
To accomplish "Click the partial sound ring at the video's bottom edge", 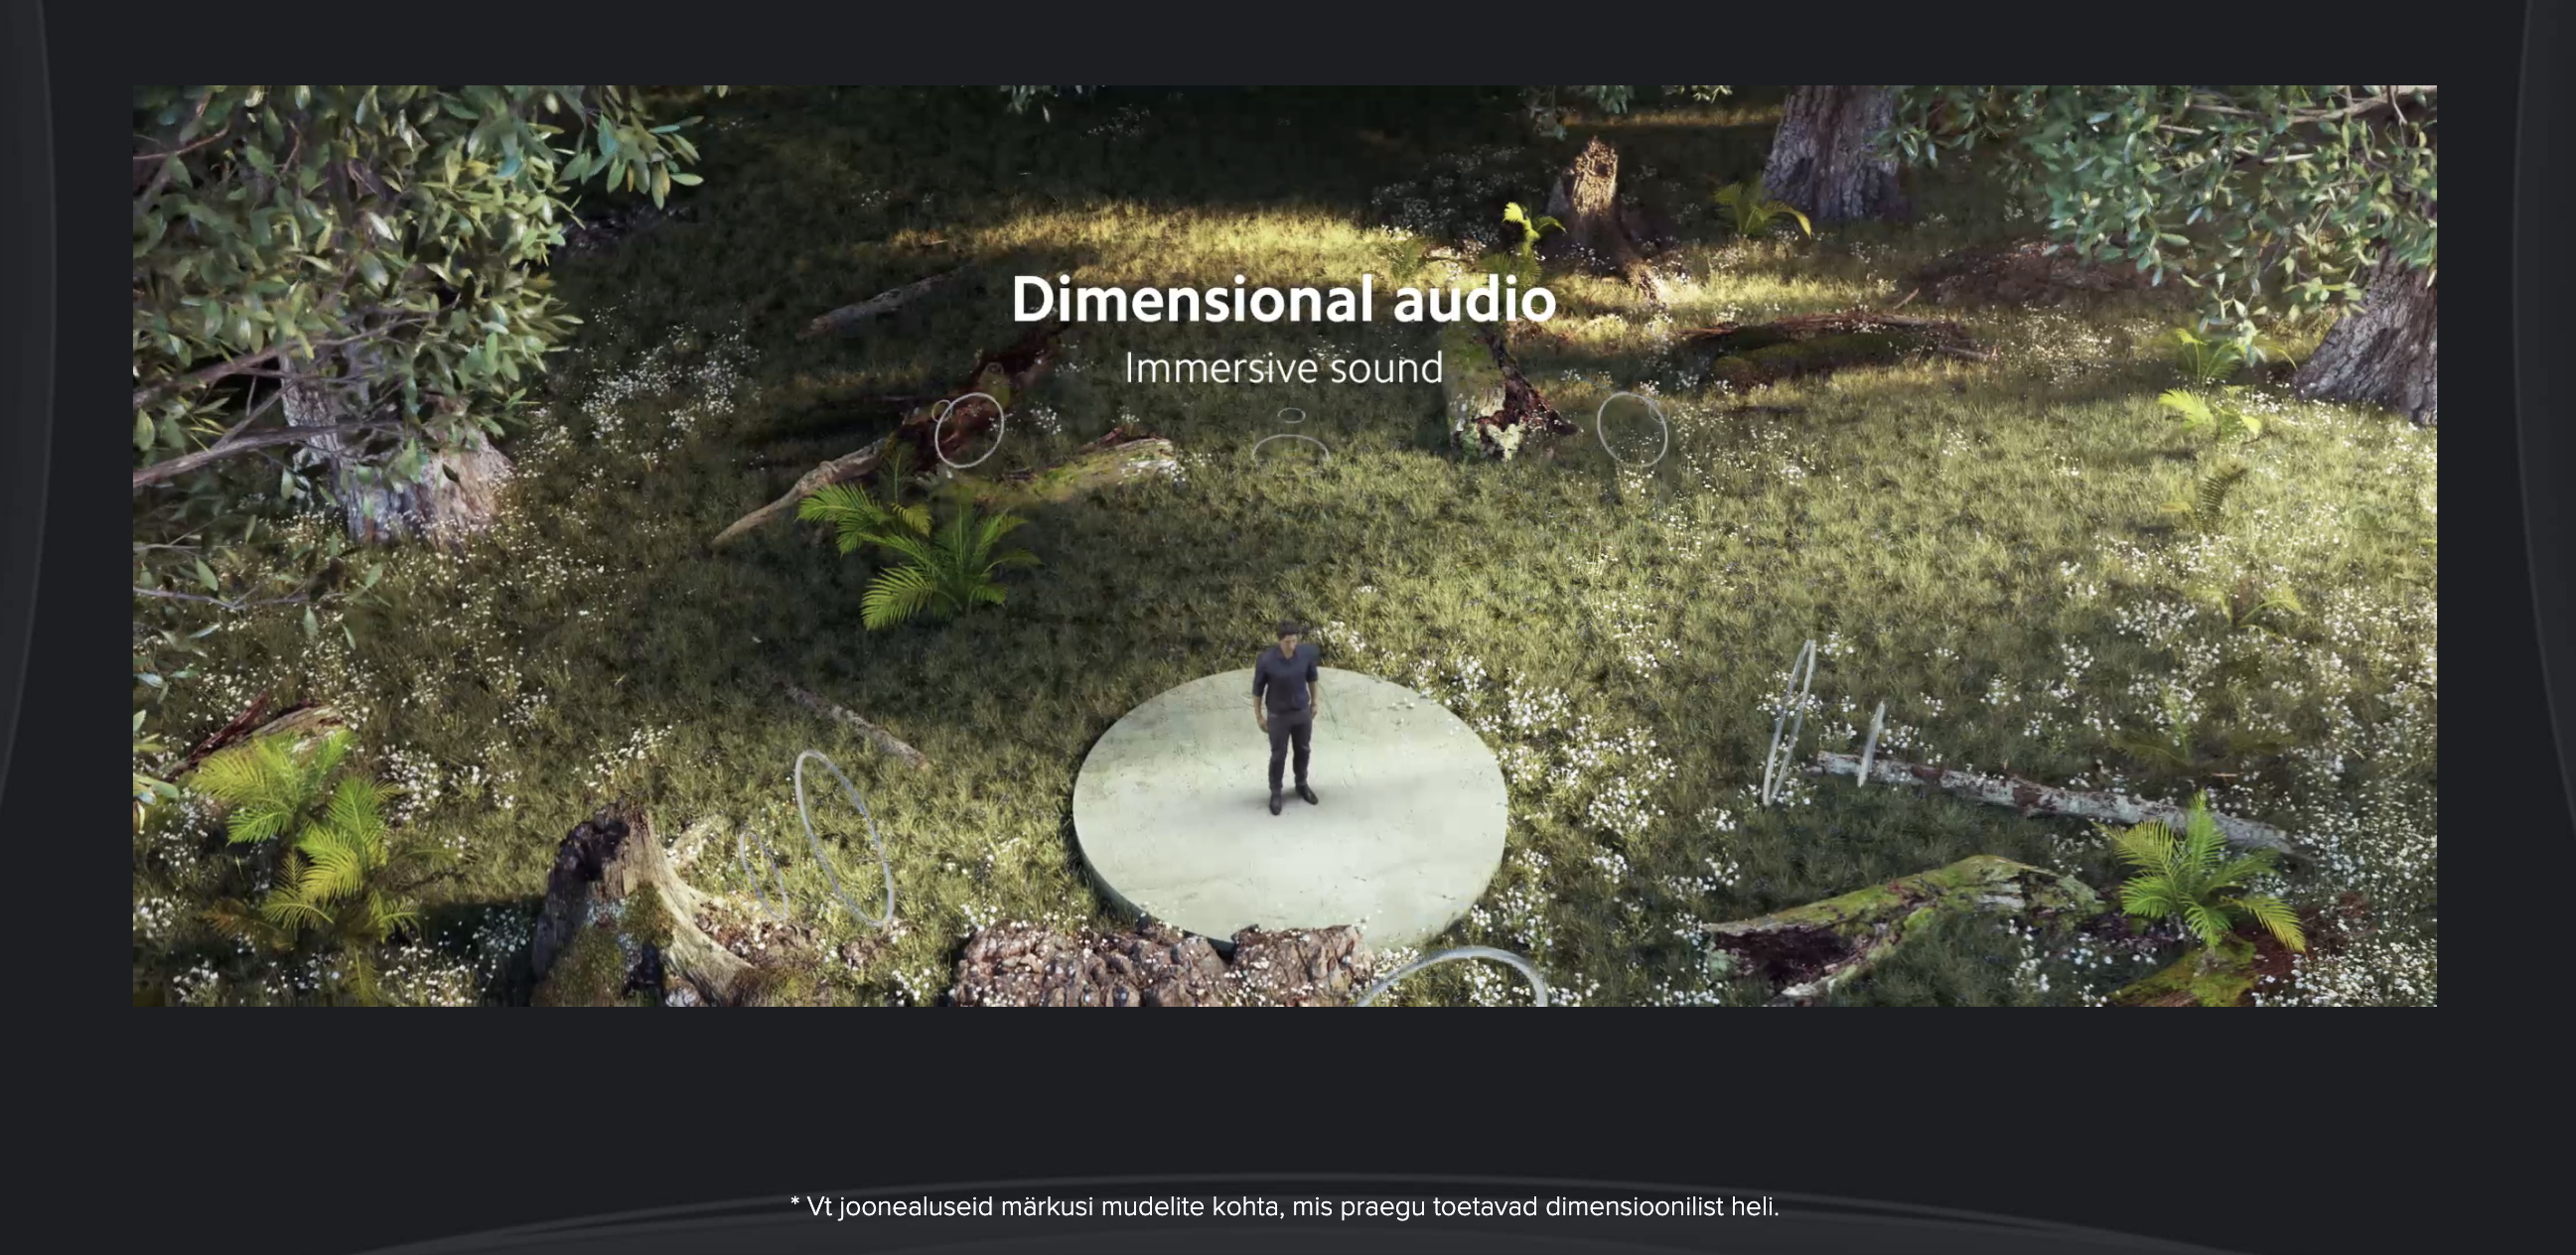I will pos(1455,977).
